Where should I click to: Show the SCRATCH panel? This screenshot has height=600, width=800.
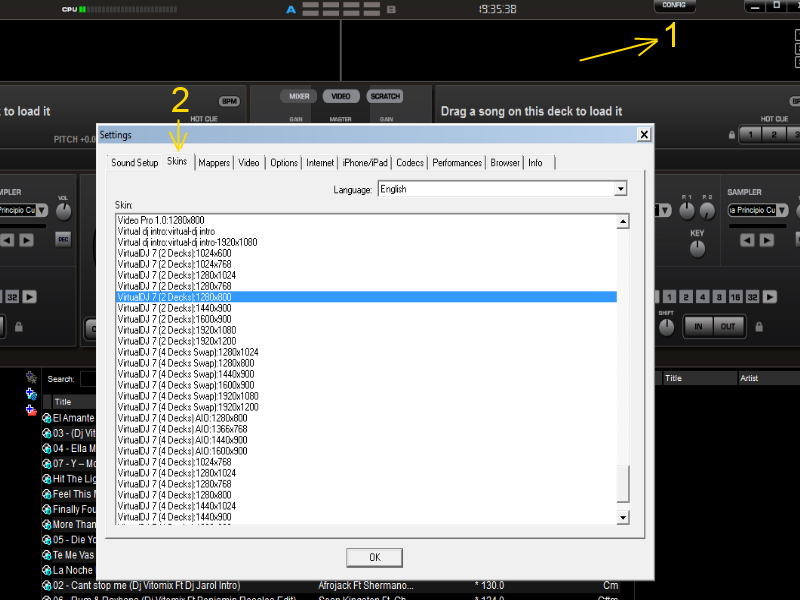coord(385,96)
